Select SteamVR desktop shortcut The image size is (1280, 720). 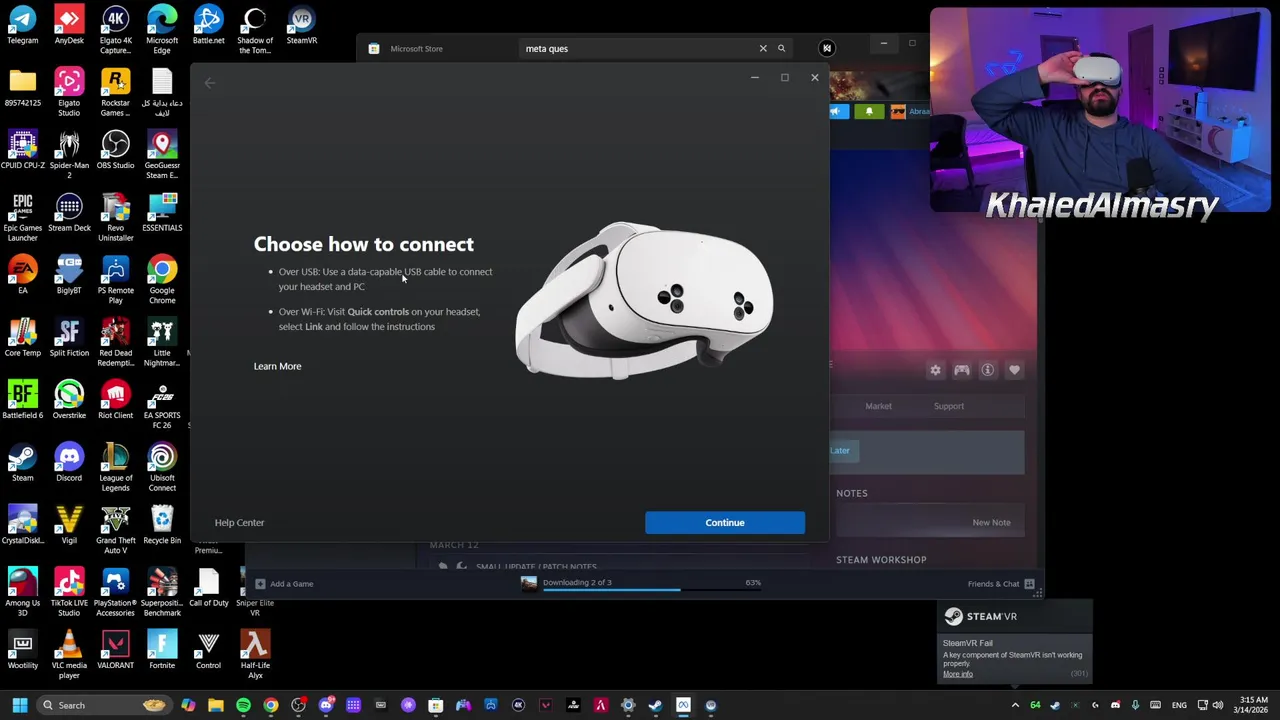pos(301,26)
